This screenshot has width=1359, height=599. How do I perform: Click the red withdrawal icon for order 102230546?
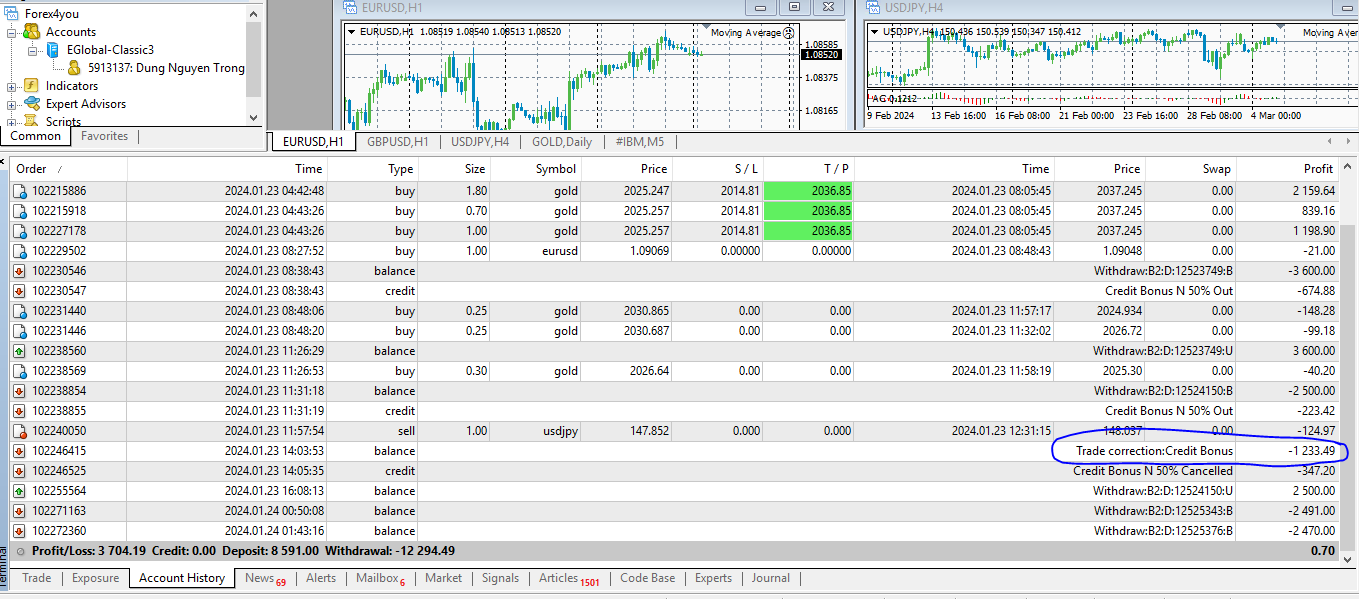[x=19, y=271]
